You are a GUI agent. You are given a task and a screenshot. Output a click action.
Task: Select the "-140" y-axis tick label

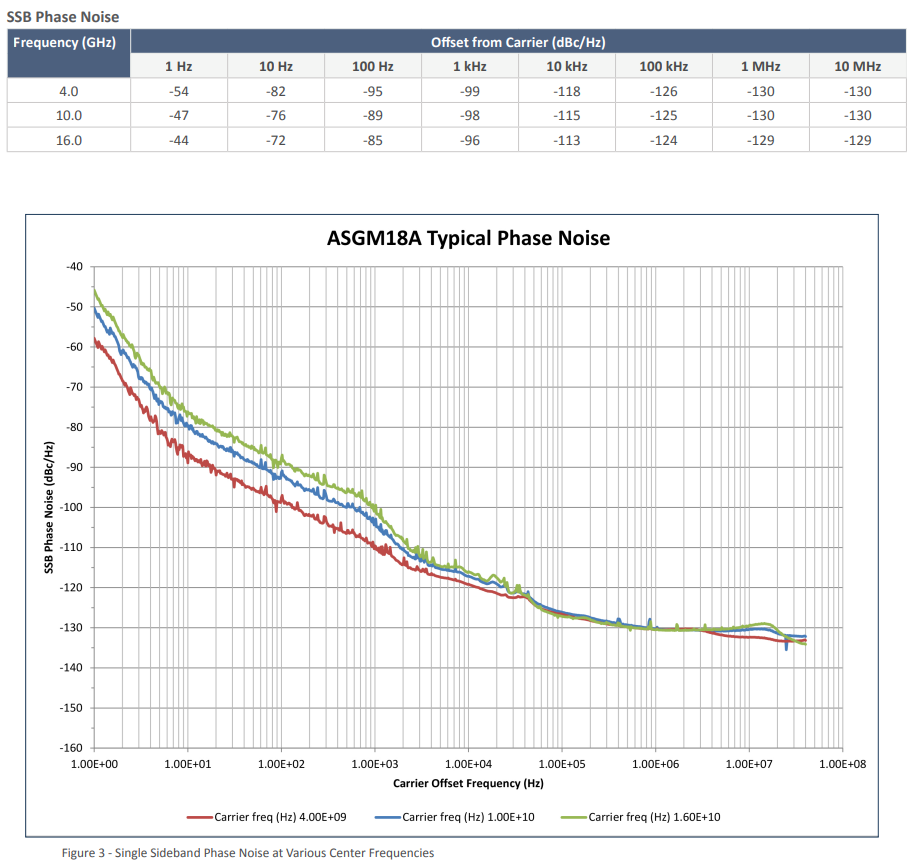pyautogui.click(x=72, y=668)
